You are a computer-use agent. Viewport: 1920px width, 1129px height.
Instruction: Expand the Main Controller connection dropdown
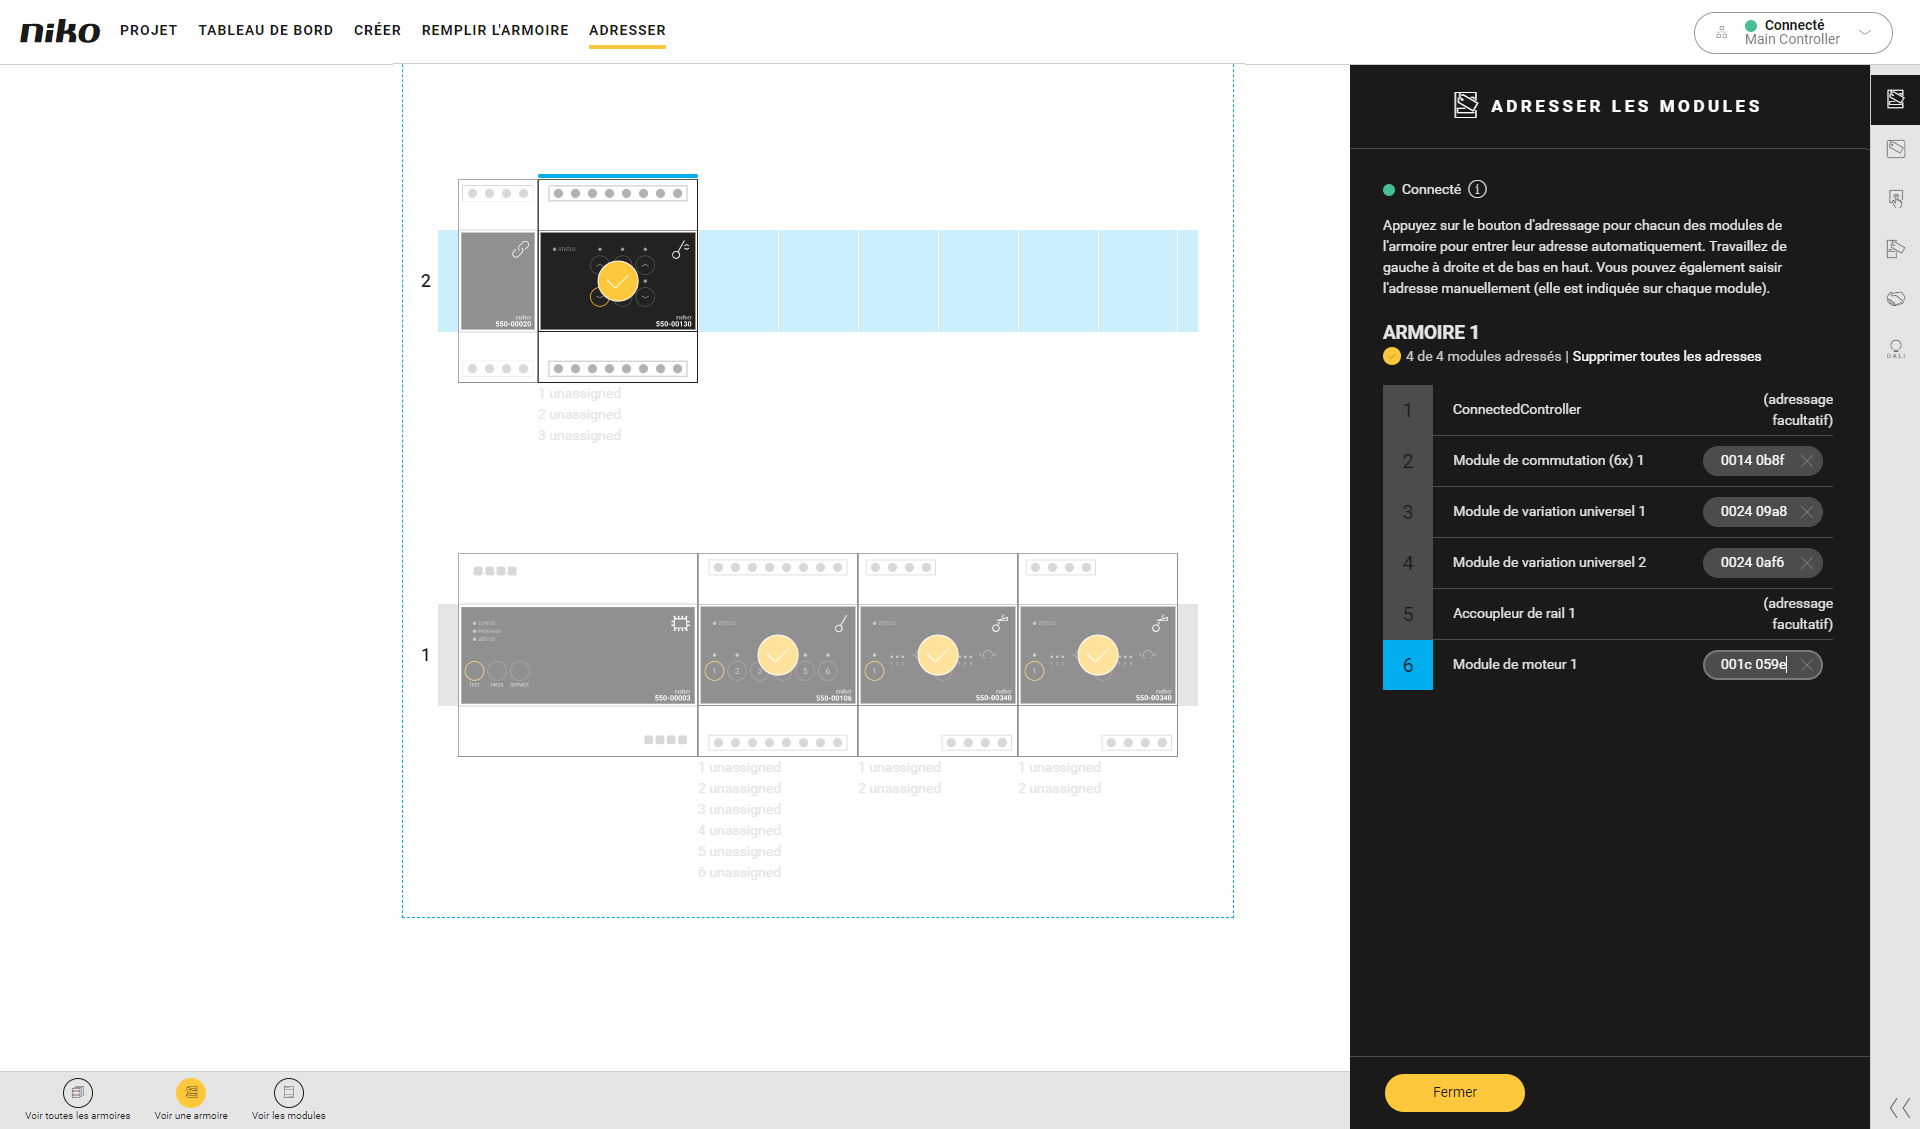[1864, 32]
